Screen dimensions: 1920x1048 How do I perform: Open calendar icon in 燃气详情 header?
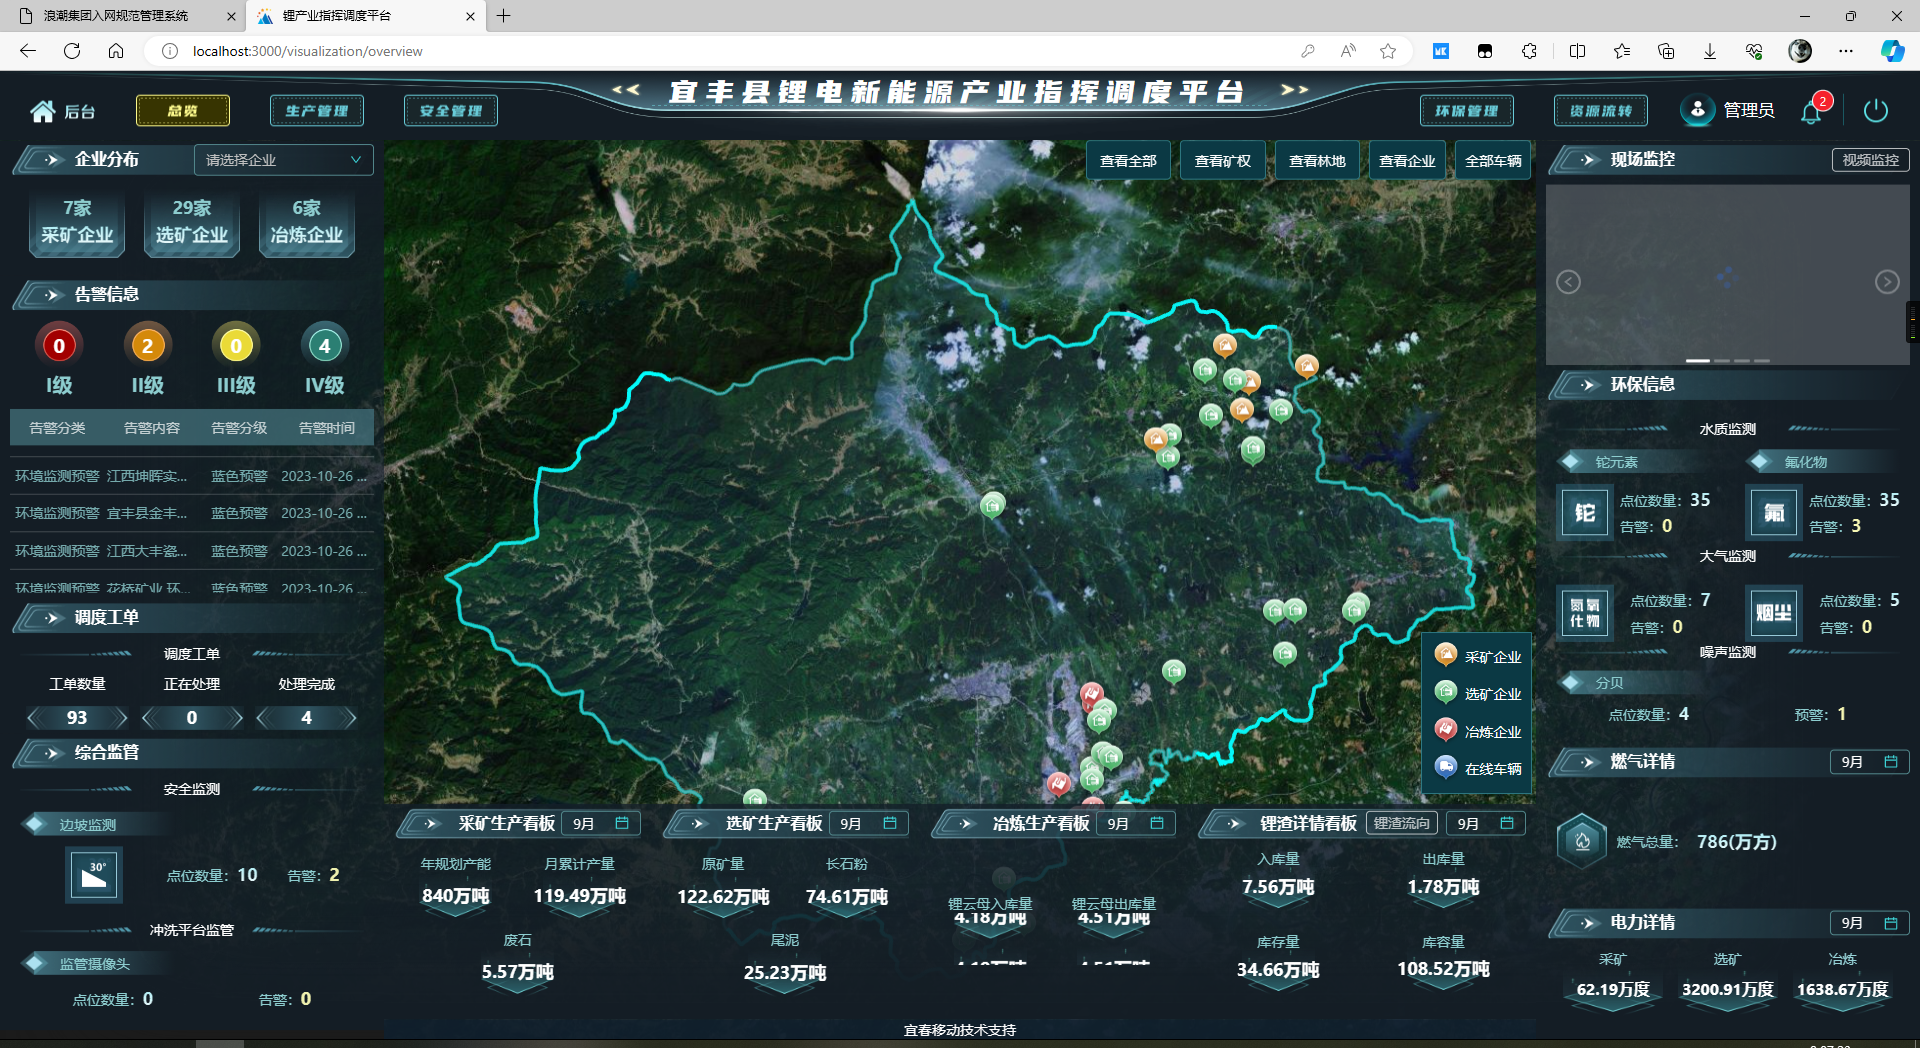pyautogui.click(x=1891, y=761)
